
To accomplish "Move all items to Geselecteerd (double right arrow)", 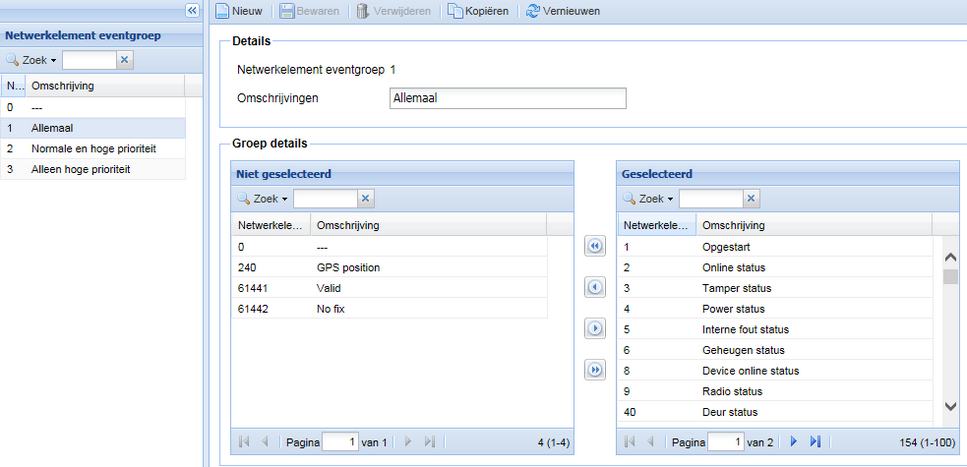I will [x=595, y=370].
